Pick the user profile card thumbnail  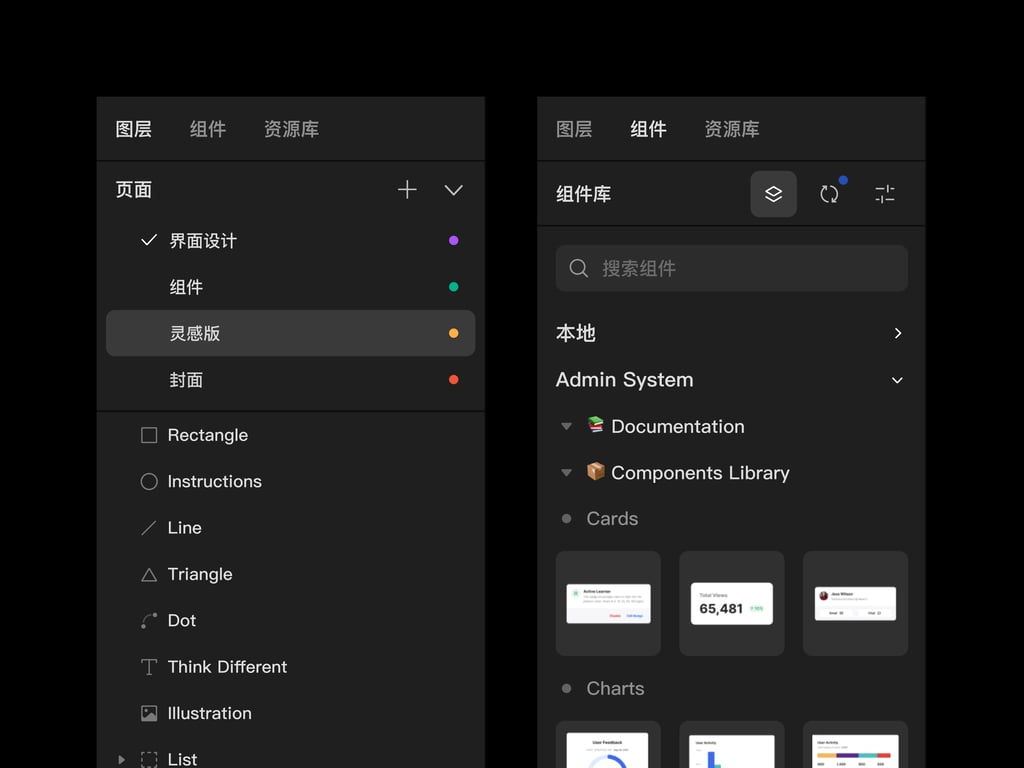pyautogui.click(x=856, y=603)
